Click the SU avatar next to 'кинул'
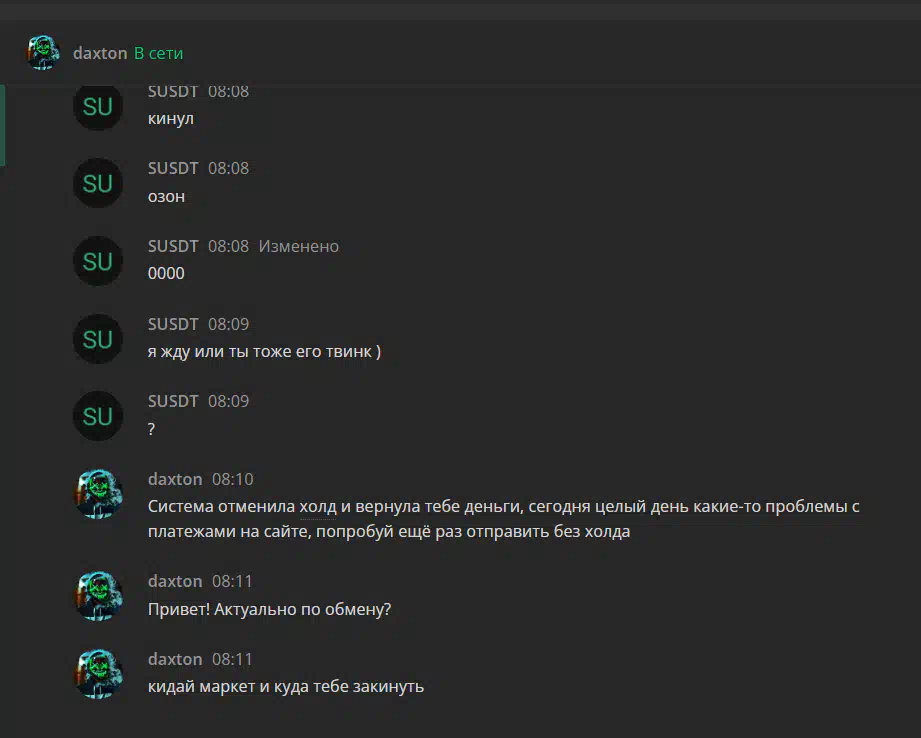The height and width of the screenshot is (738, 921). 98,106
